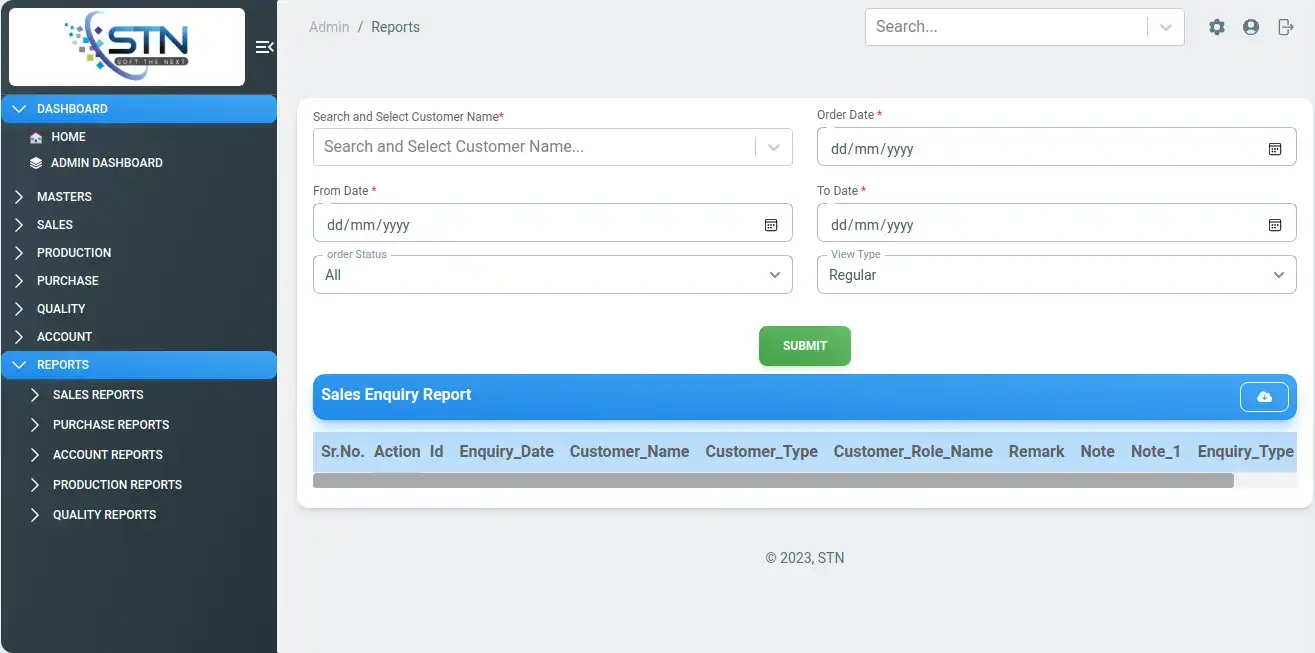This screenshot has height=653, width=1315.
Task: Open the order Status dropdown
Action: coord(552,275)
